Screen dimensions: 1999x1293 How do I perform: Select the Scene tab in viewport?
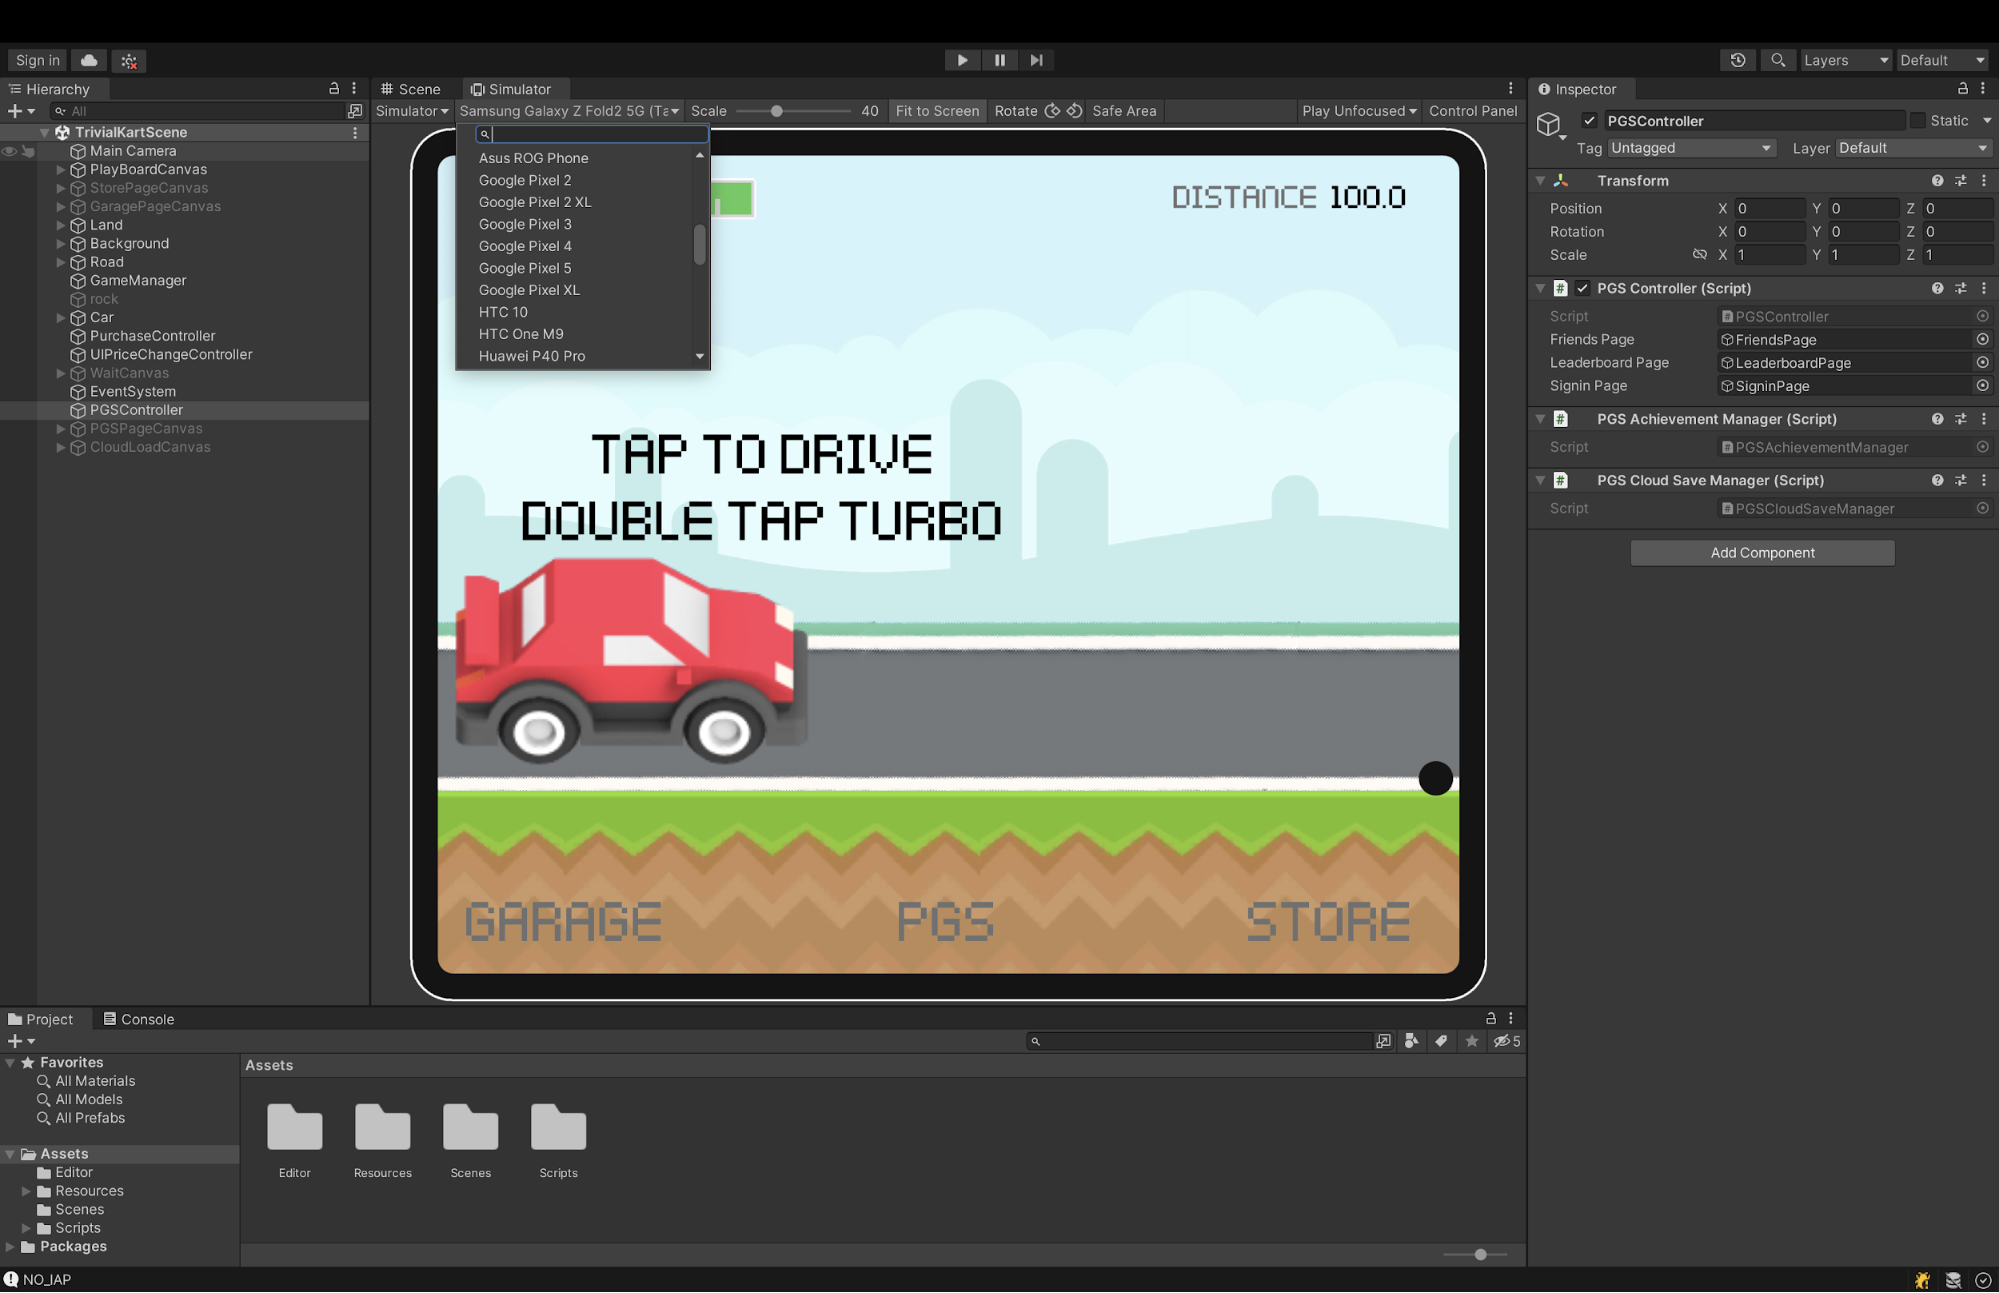pos(417,89)
